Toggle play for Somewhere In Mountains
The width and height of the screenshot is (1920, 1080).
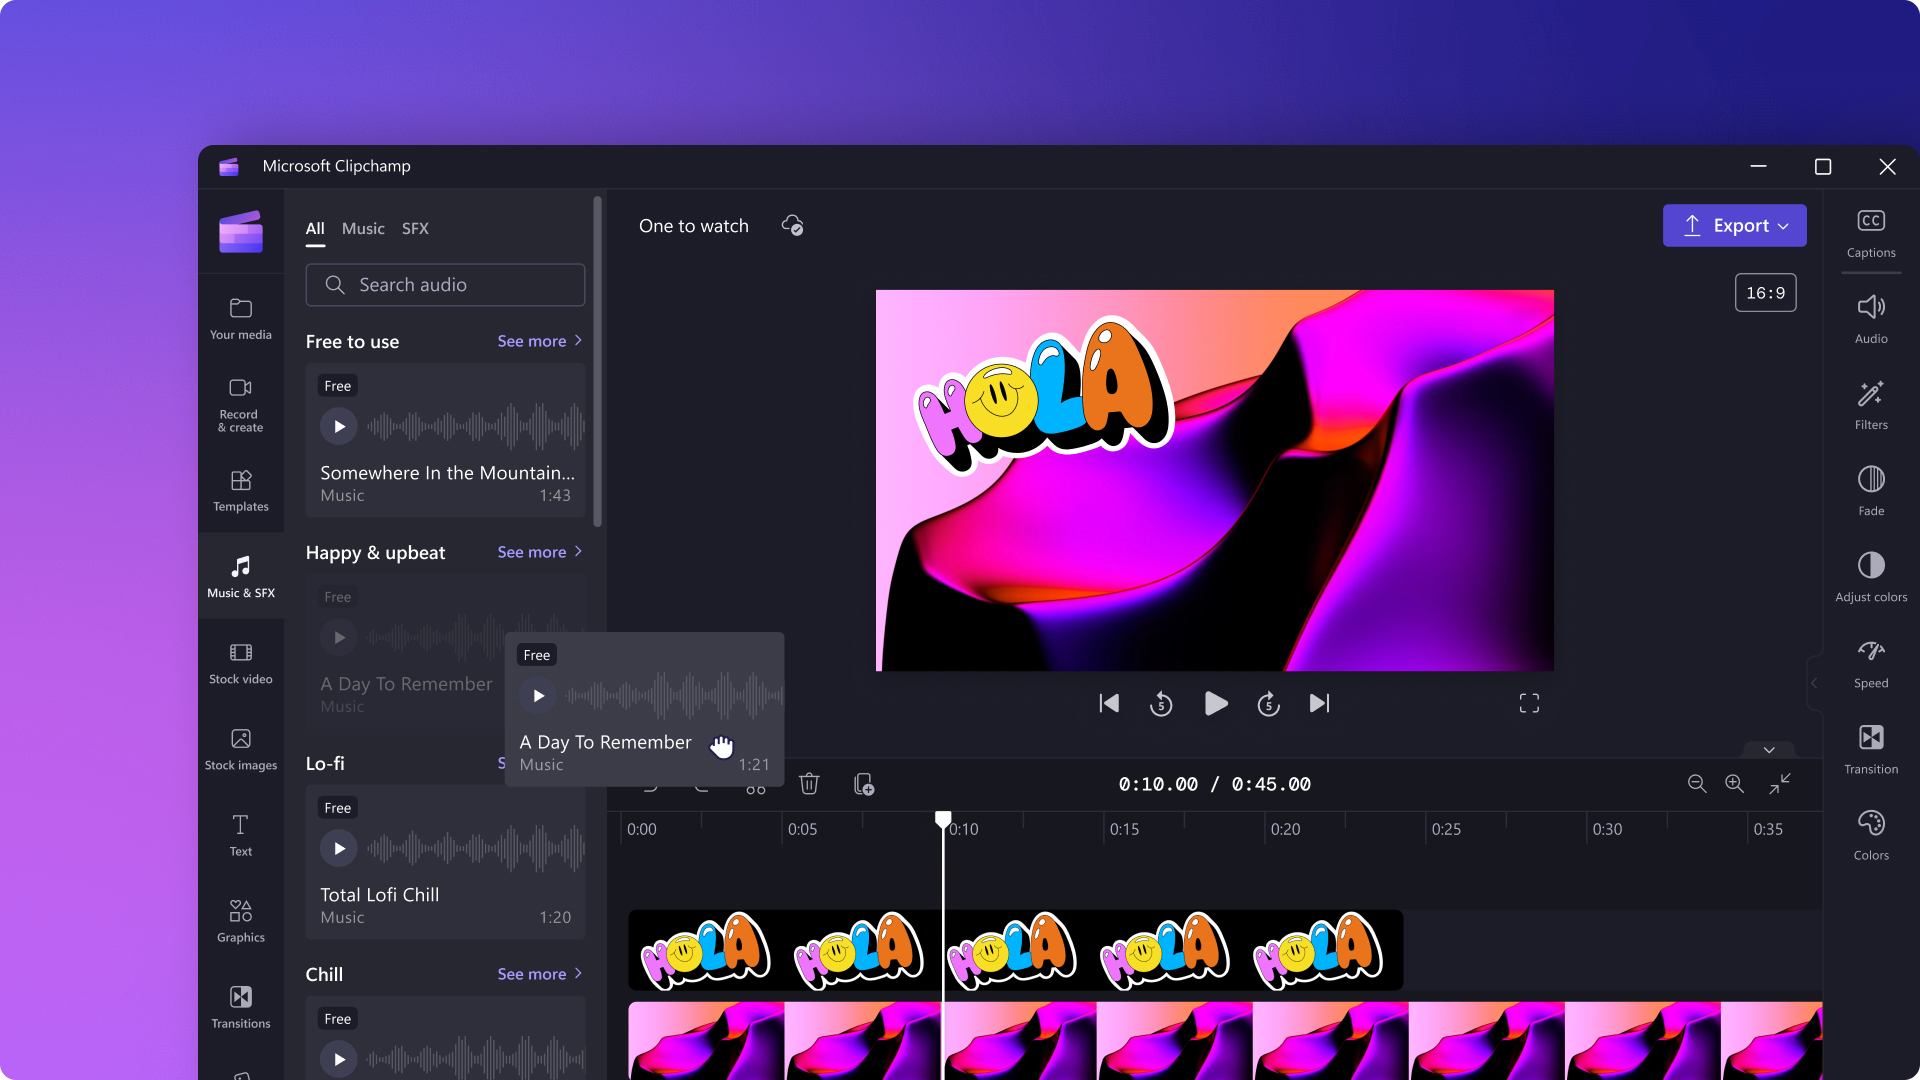click(x=339, y=425)
